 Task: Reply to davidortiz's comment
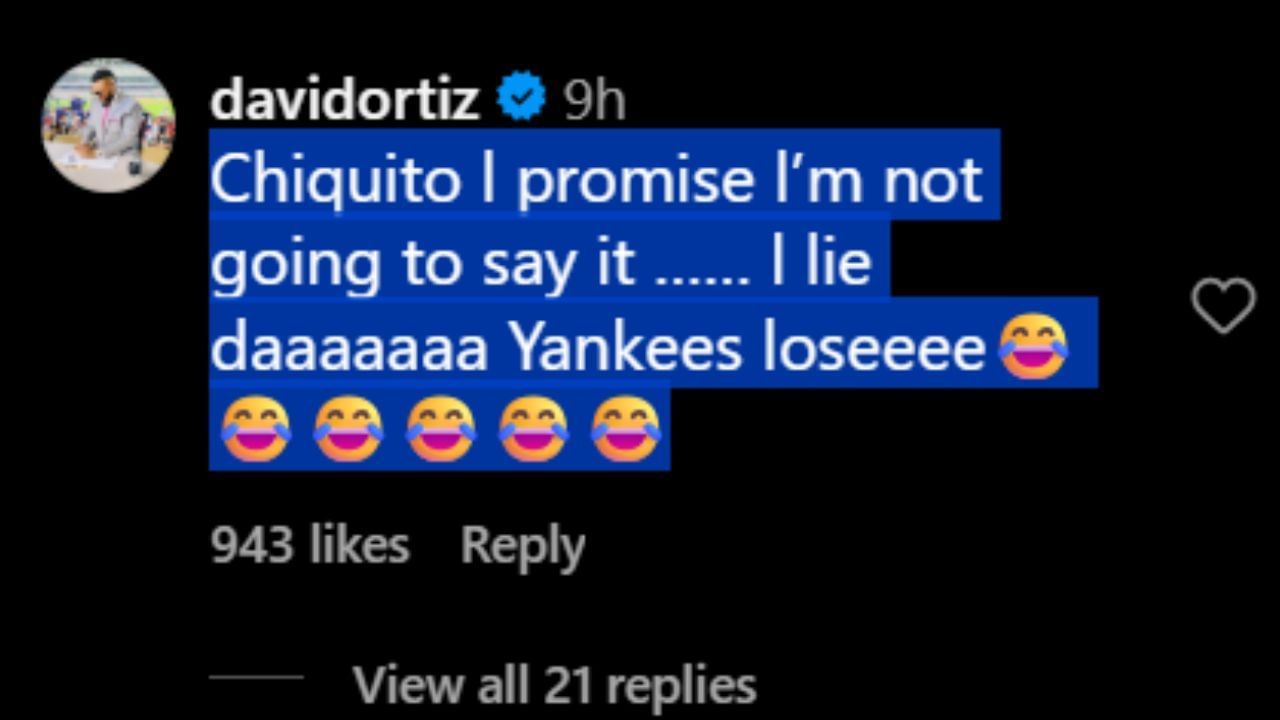coord(522,546)
